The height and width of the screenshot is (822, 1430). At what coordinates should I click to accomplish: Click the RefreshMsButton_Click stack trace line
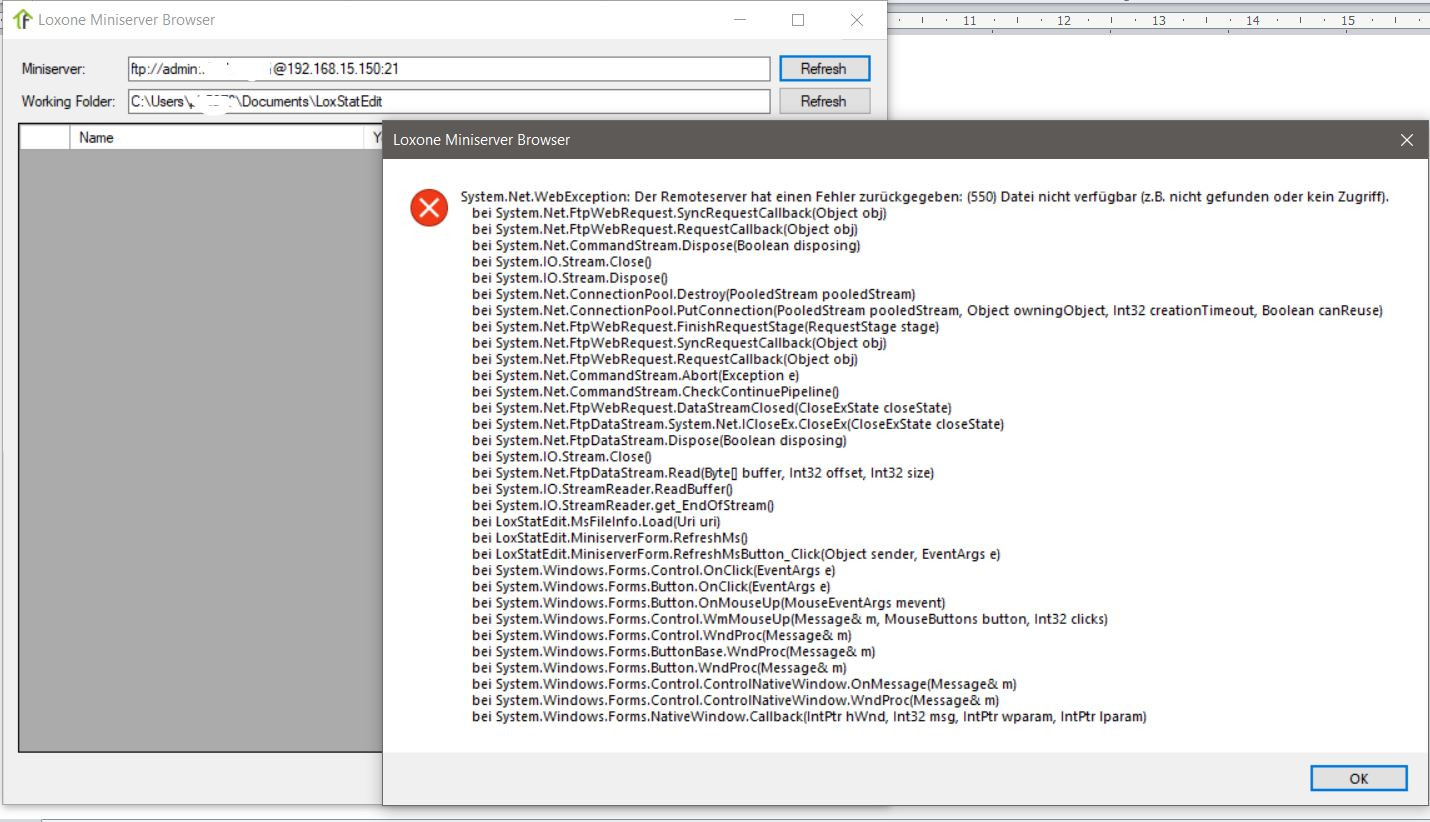pyautogui.click(x=736, y=554)
